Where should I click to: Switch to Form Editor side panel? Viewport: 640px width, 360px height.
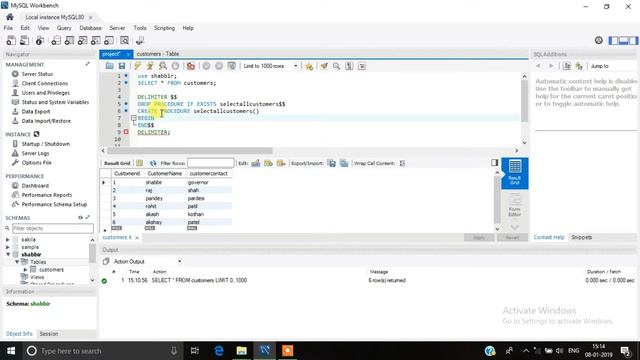tap(515, 205)
